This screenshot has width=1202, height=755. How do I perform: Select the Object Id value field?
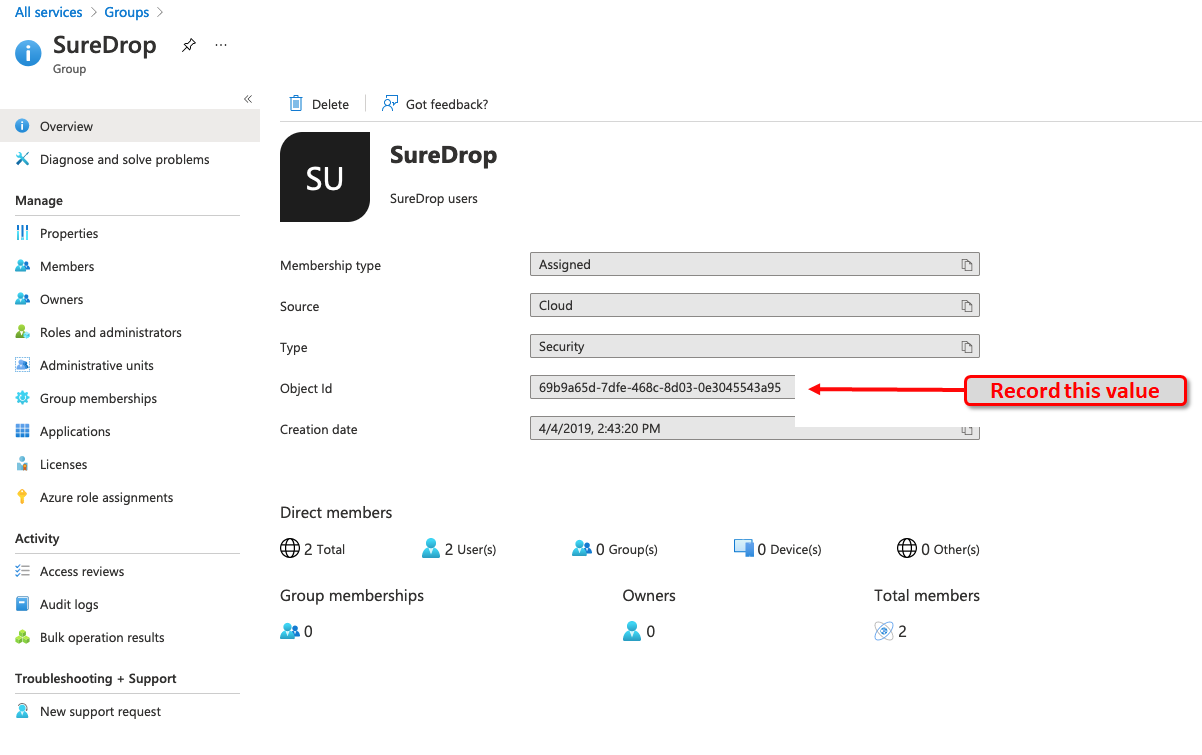(663, 388)
